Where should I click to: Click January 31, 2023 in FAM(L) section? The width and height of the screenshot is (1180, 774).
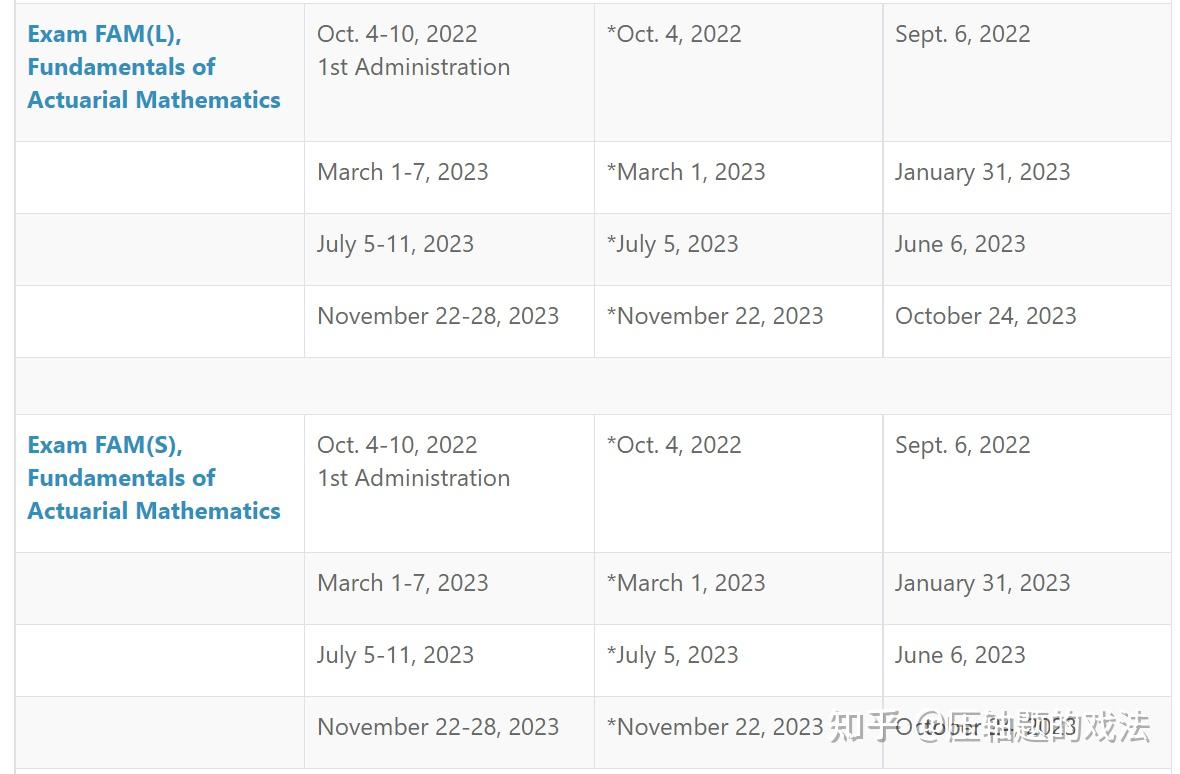pos(982,172)
